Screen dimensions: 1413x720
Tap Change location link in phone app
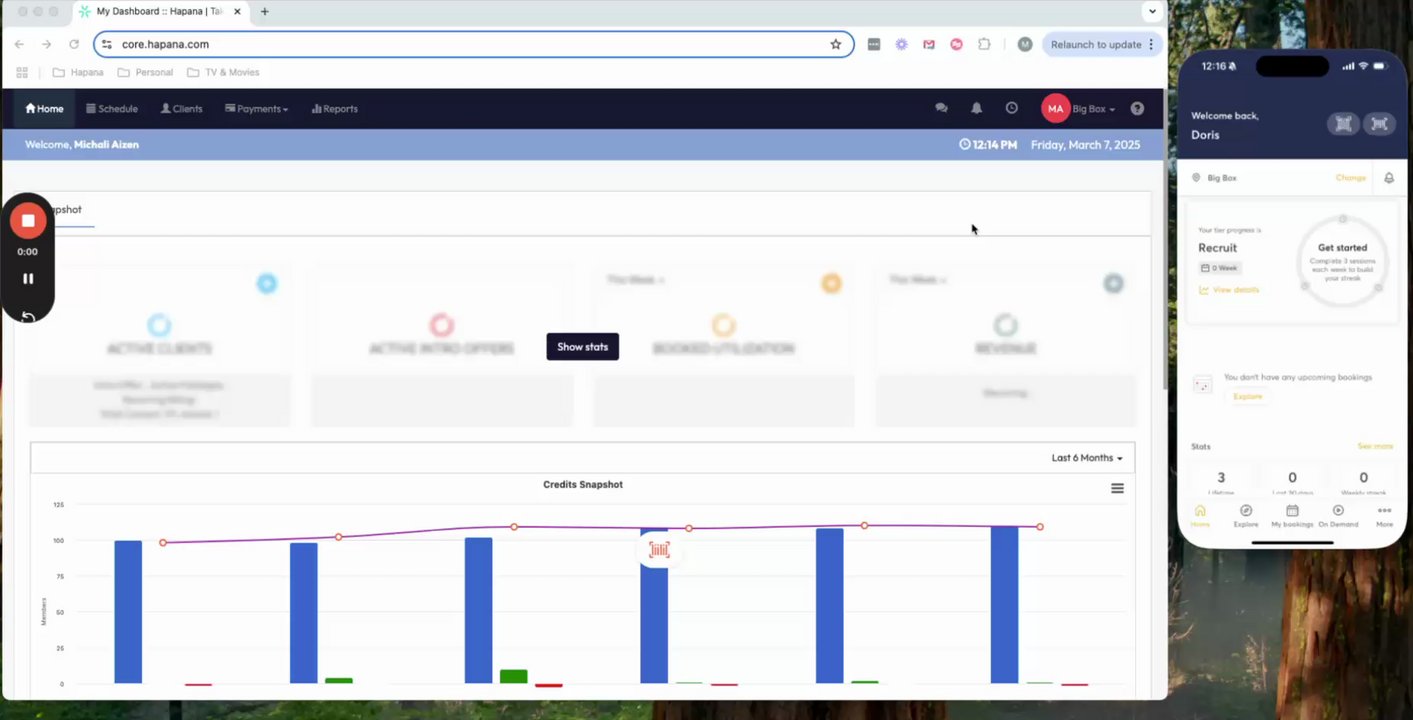pos(1350,178)
